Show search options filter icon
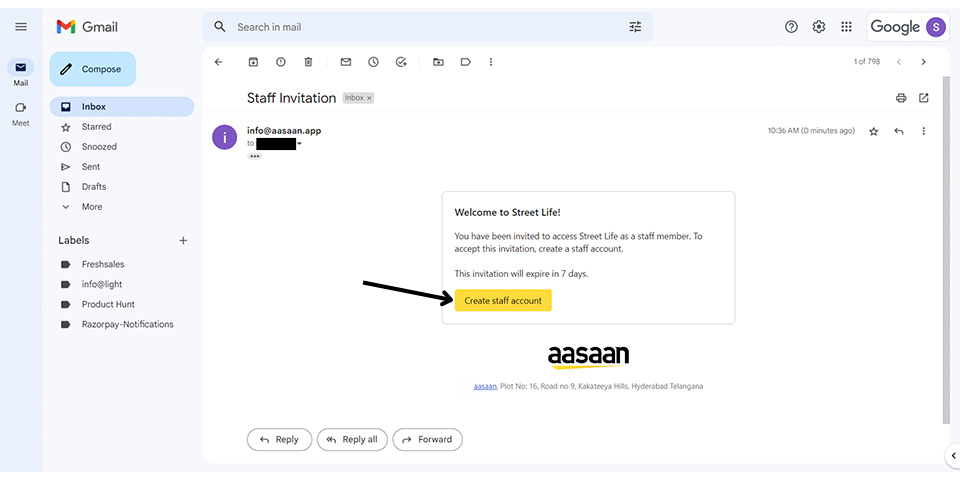Viewport: 960px width, 480px height. pyautogui.click(x=636, y=27)
